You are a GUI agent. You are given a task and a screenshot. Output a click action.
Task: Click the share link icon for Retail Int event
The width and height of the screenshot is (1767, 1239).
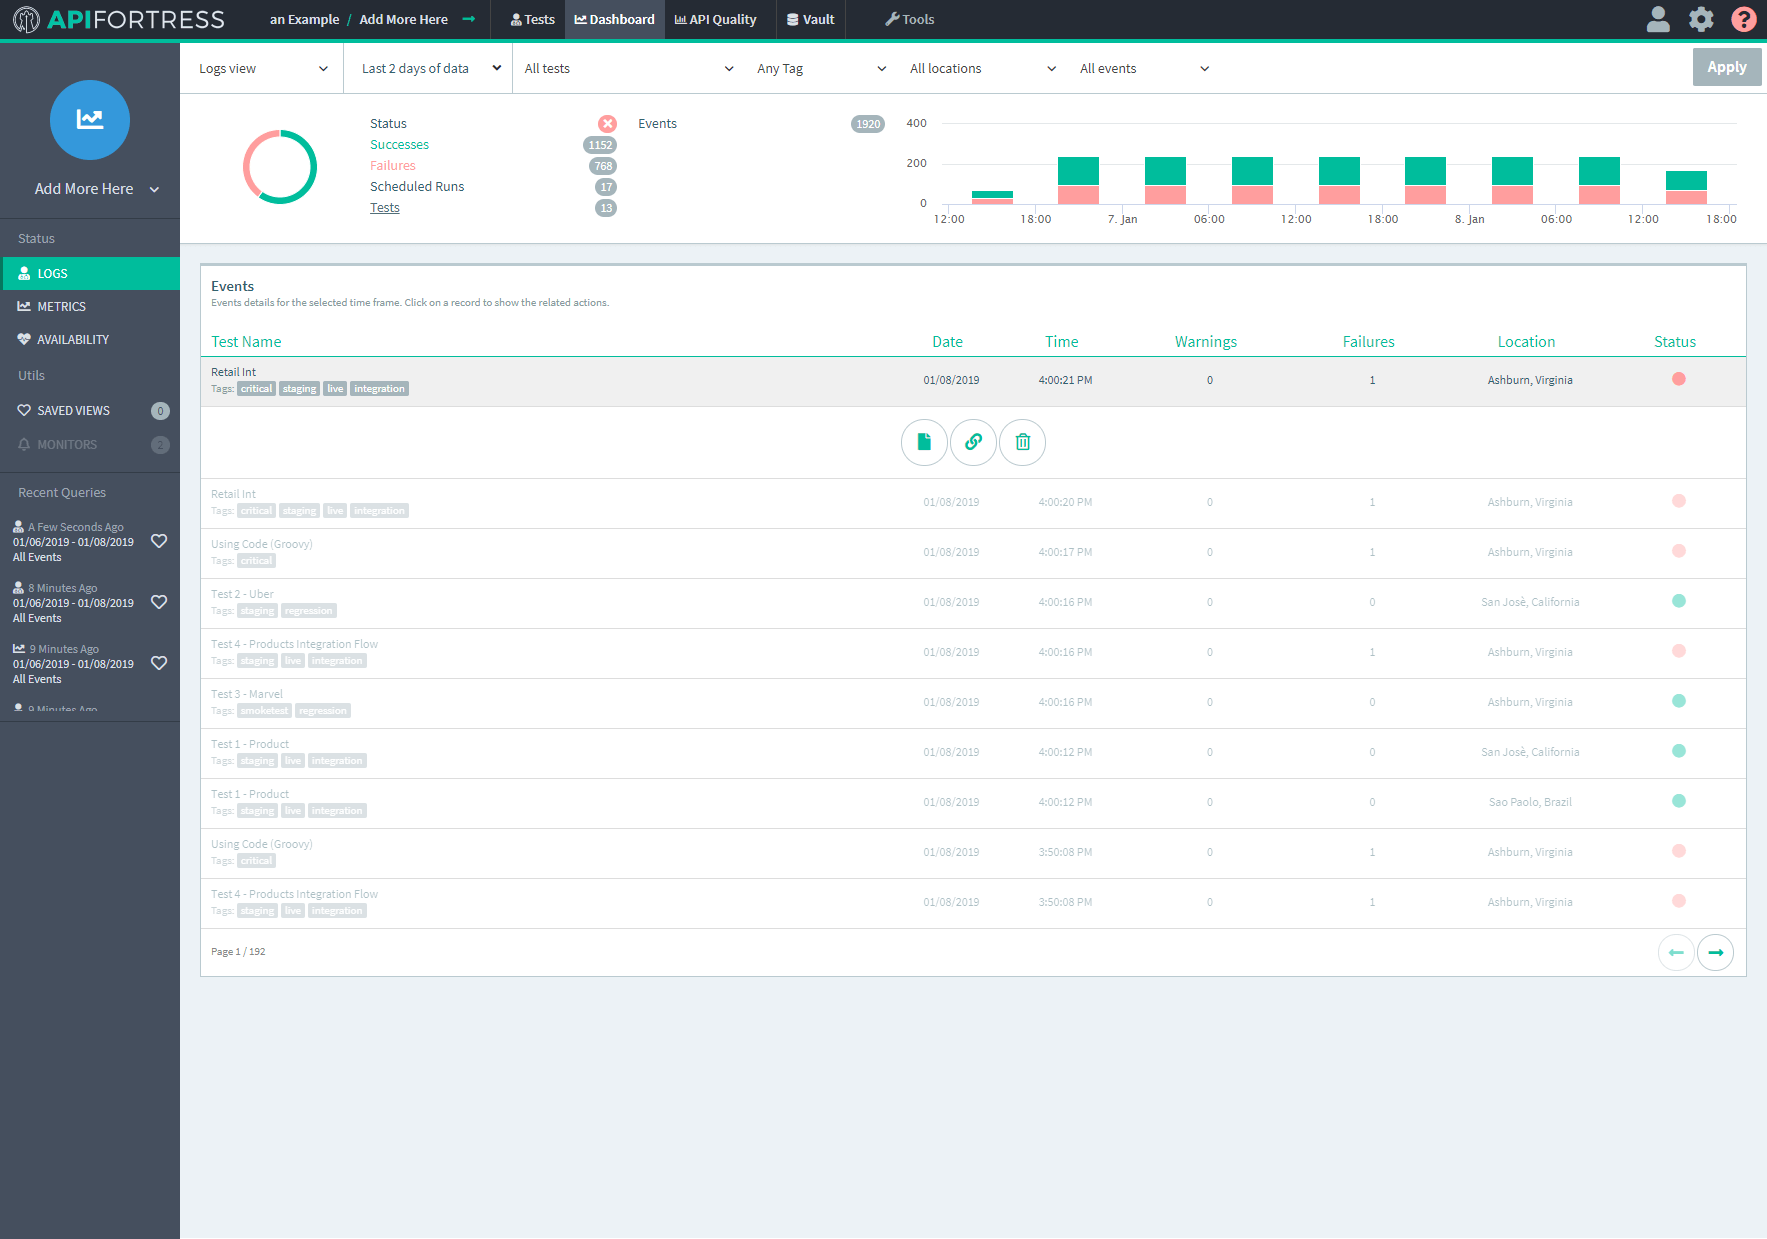(972, 442)
